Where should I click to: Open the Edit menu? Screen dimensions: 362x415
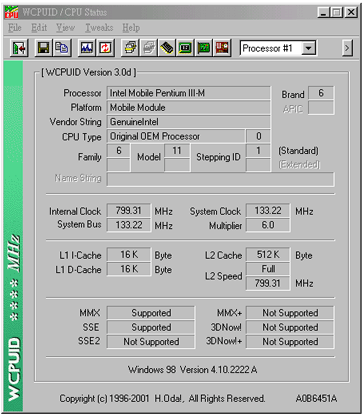[x=39, y=28]
